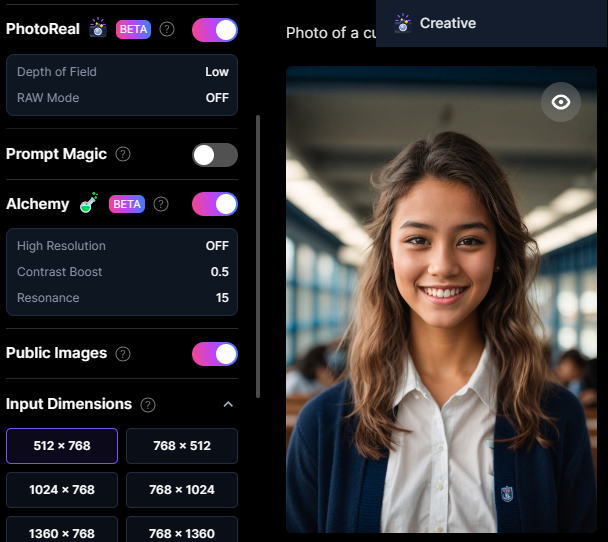
Task: Click the PhotoReal camera icon
Action: tap(98, 28)
